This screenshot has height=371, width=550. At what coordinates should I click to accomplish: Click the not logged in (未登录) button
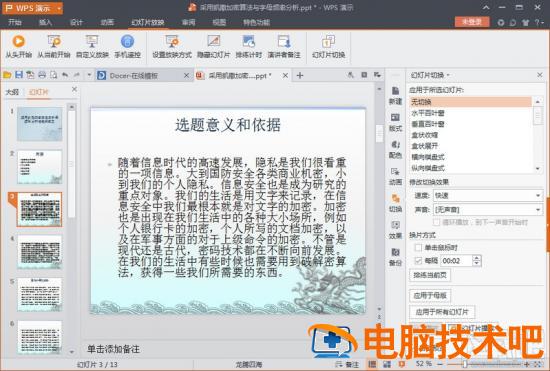[472, 22]
